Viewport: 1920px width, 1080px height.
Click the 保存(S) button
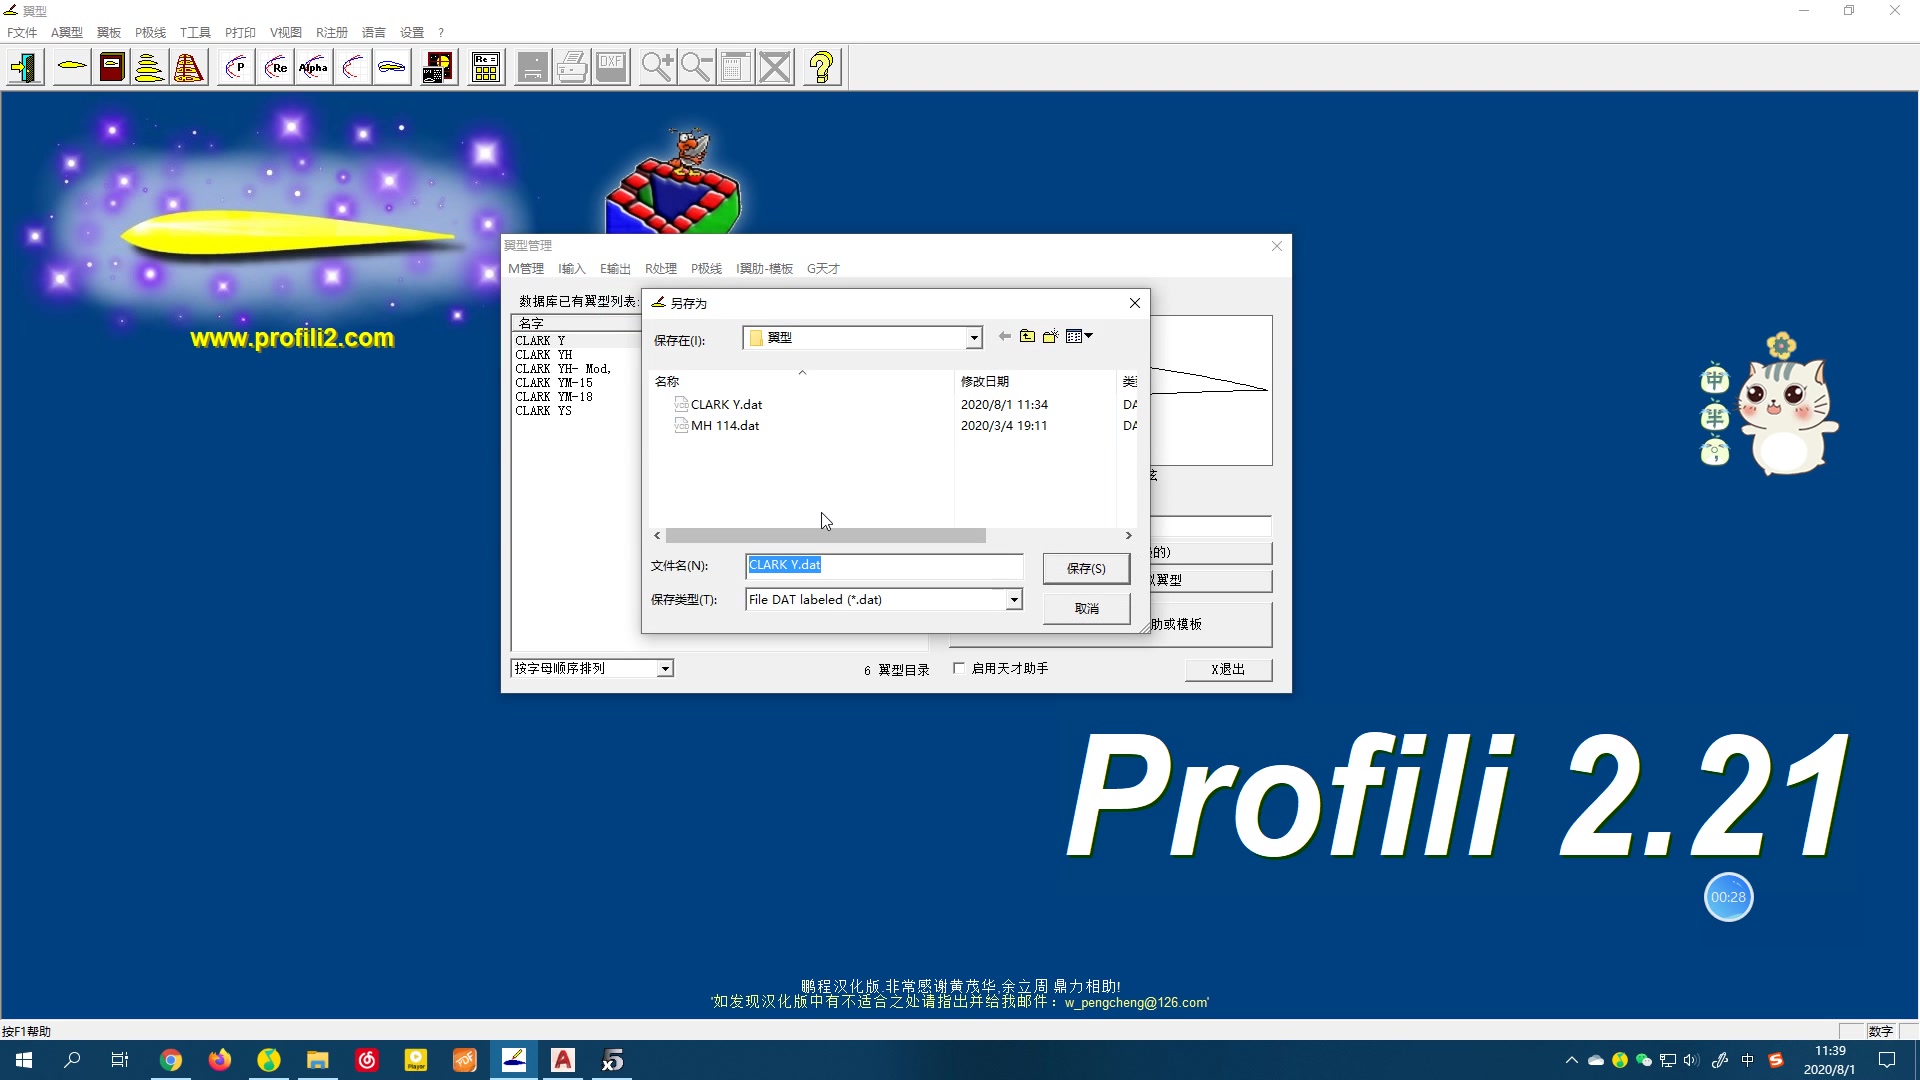1086,568
